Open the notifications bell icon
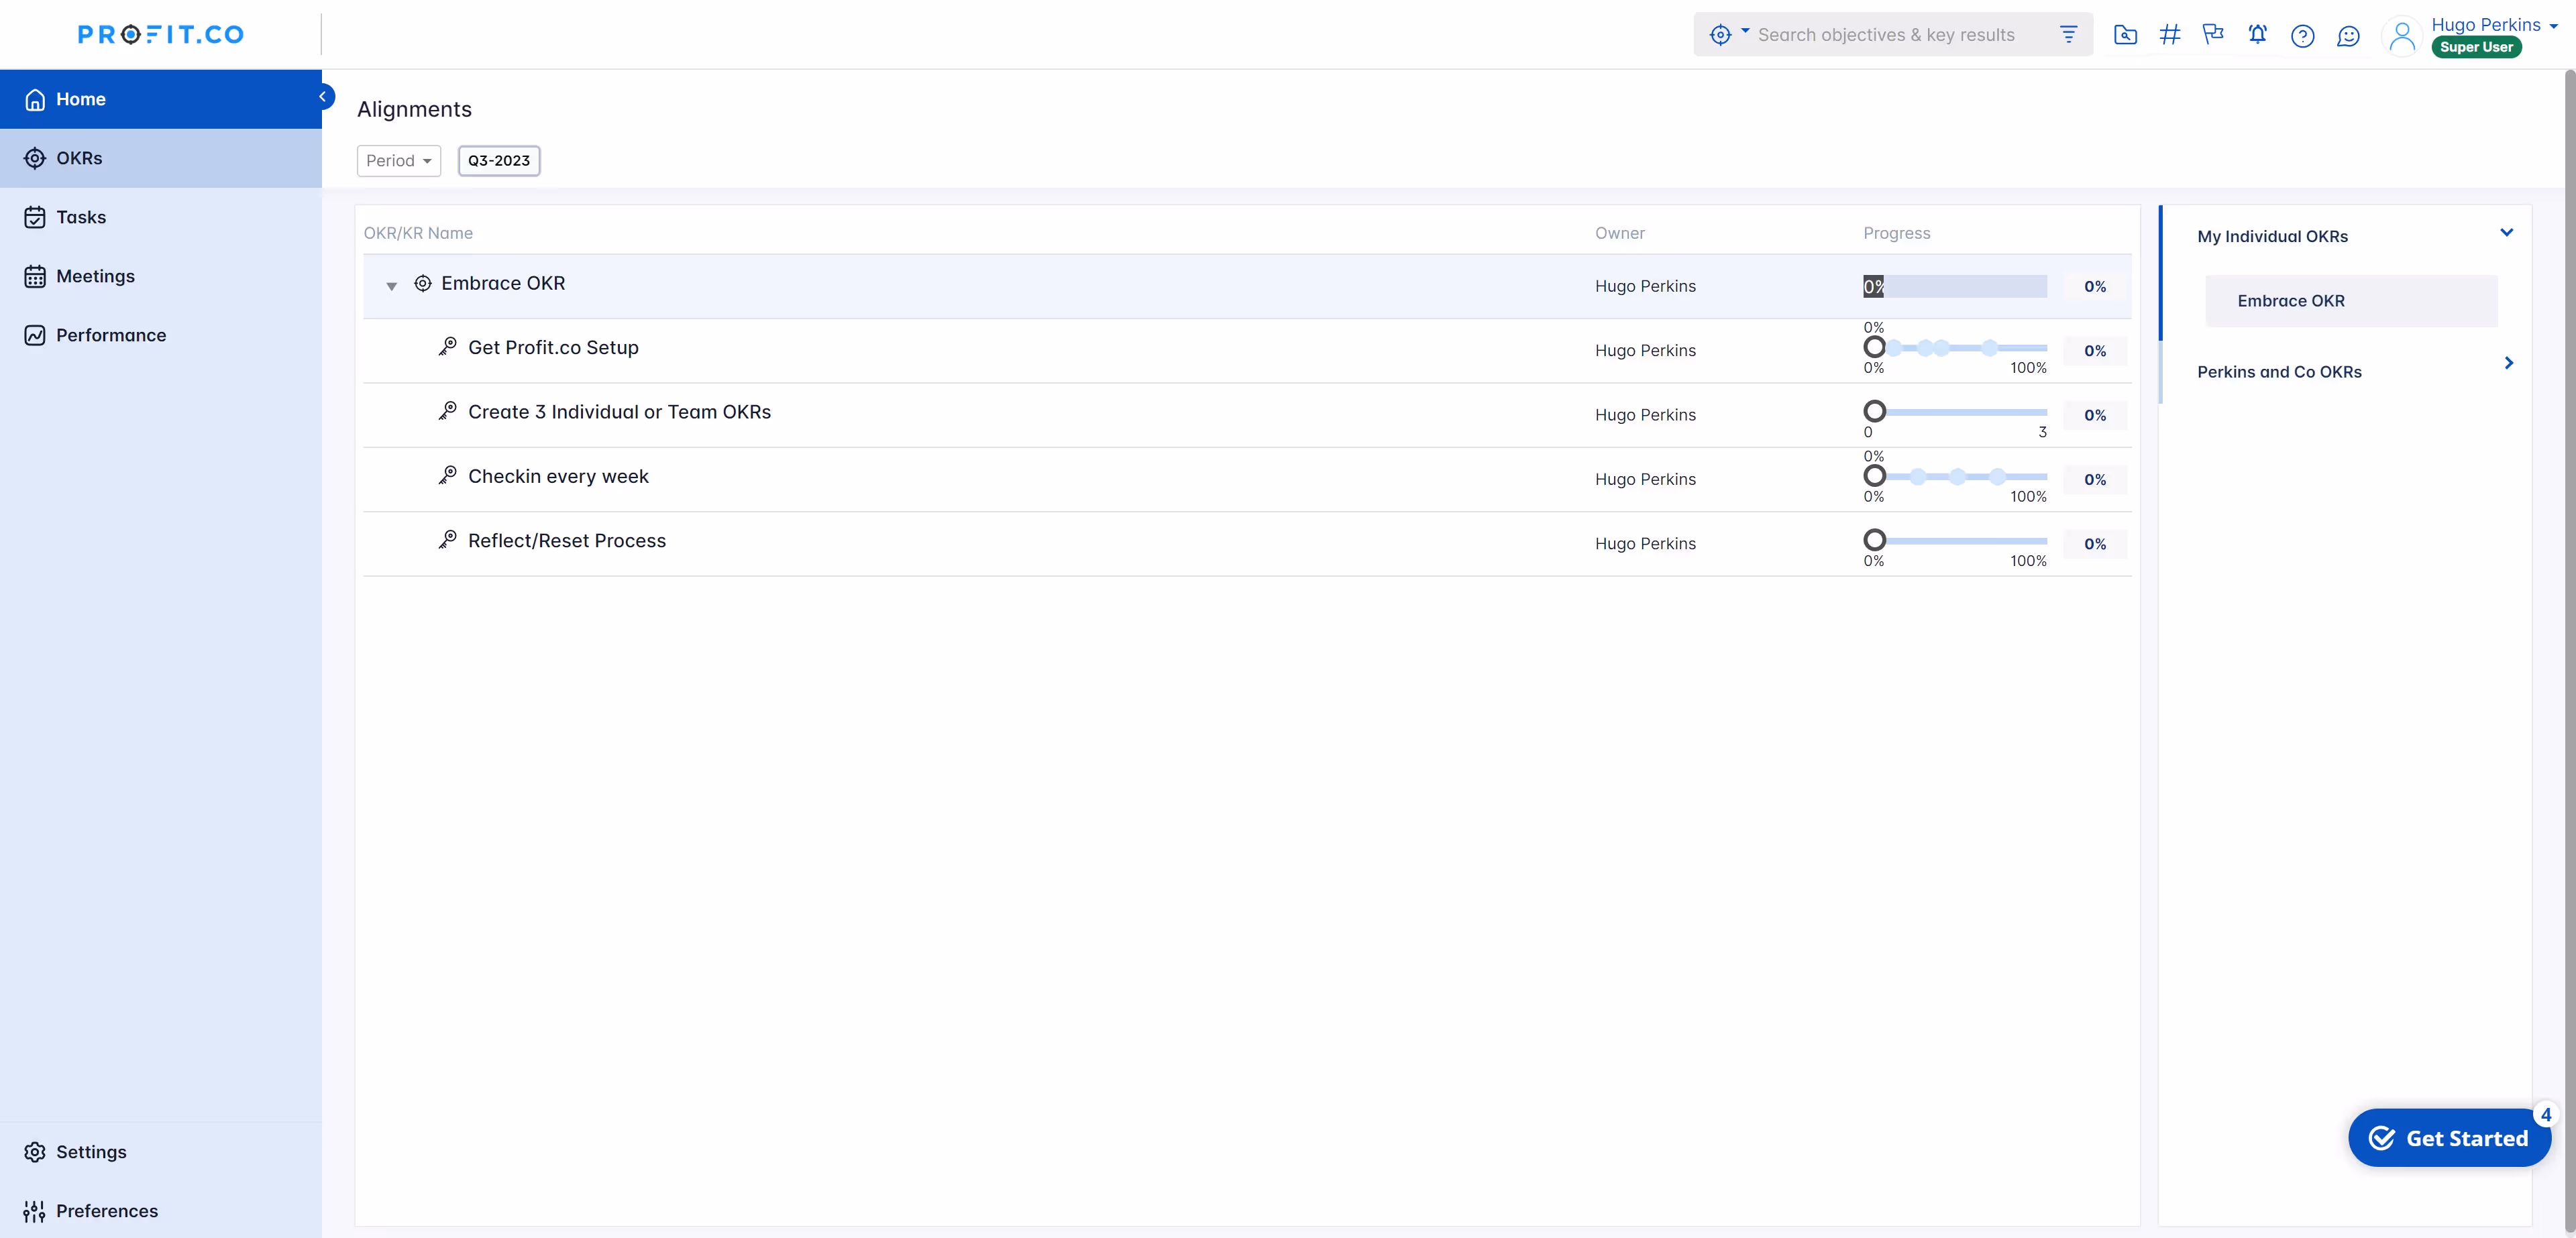 (x=2257, y=35)
